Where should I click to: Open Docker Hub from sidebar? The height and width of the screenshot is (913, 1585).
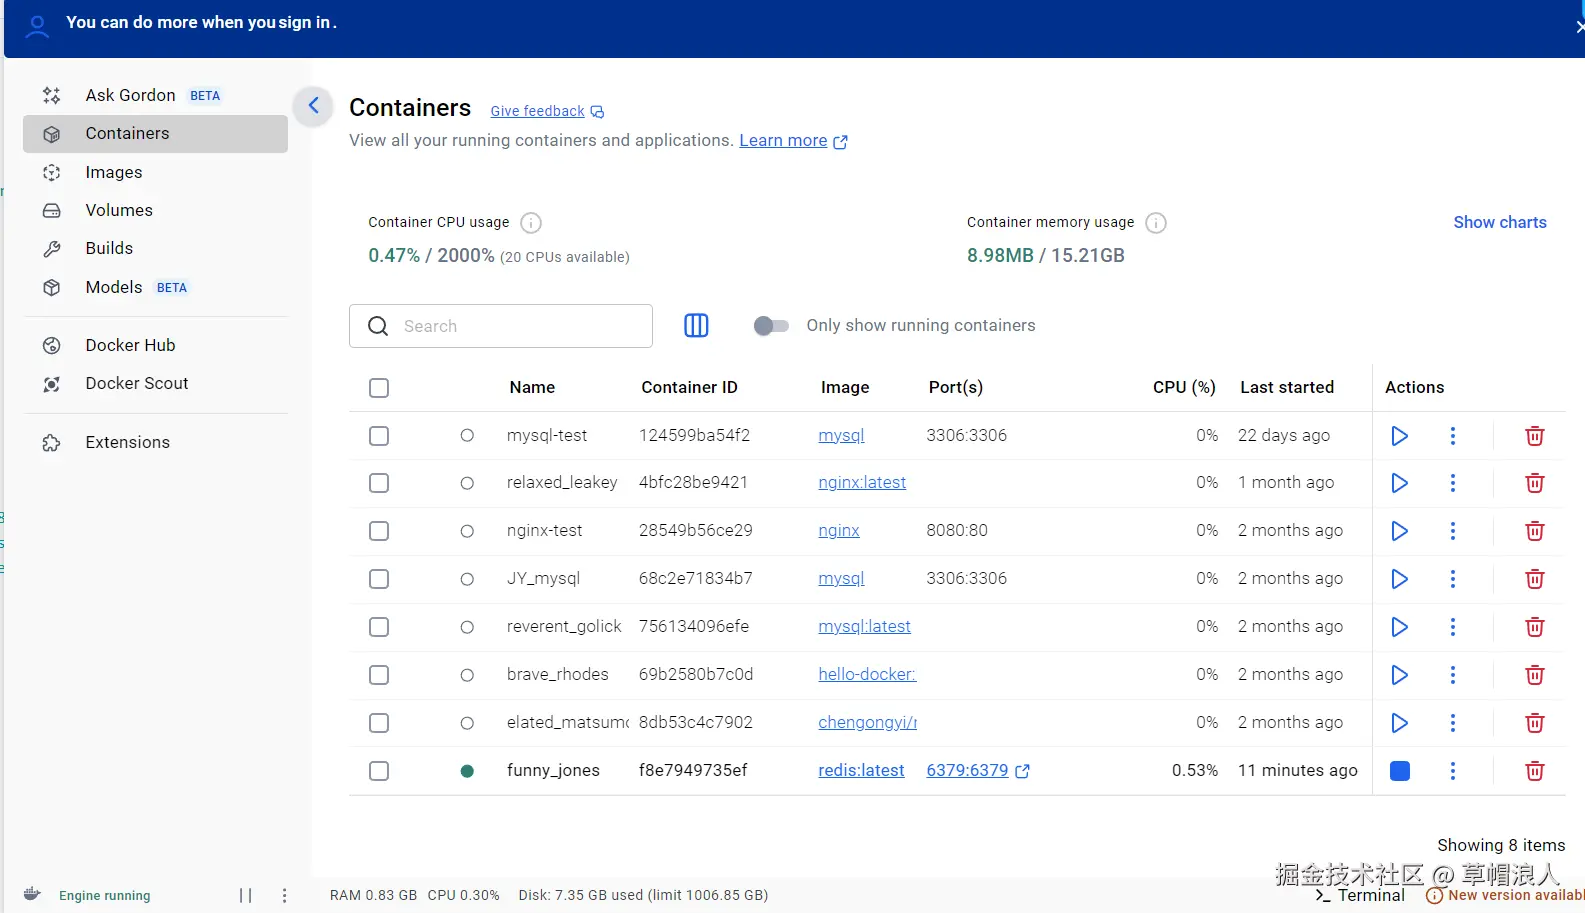155,345
